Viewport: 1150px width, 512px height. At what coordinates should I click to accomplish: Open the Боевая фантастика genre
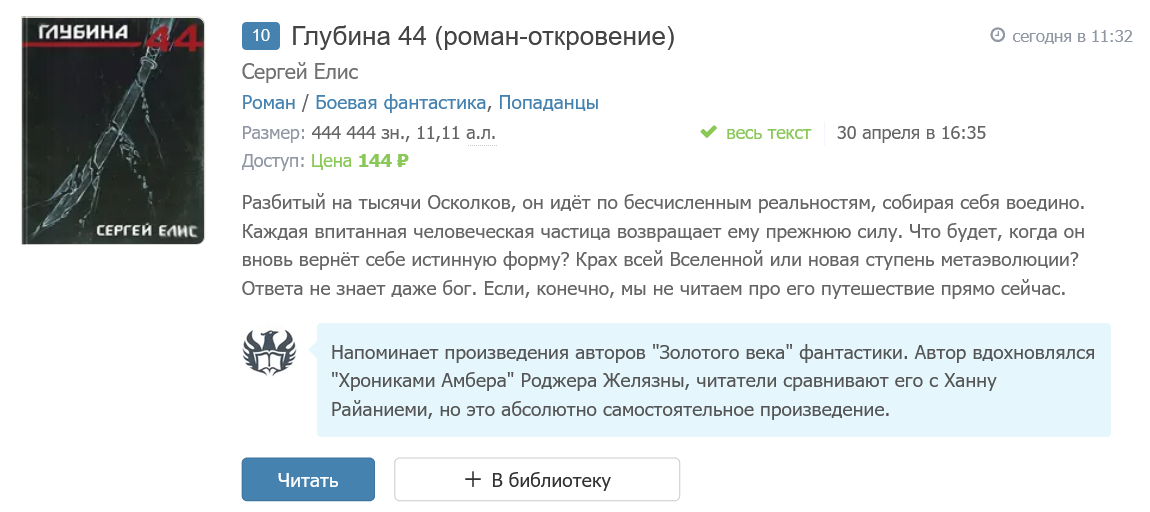click(x=401, y=103)
